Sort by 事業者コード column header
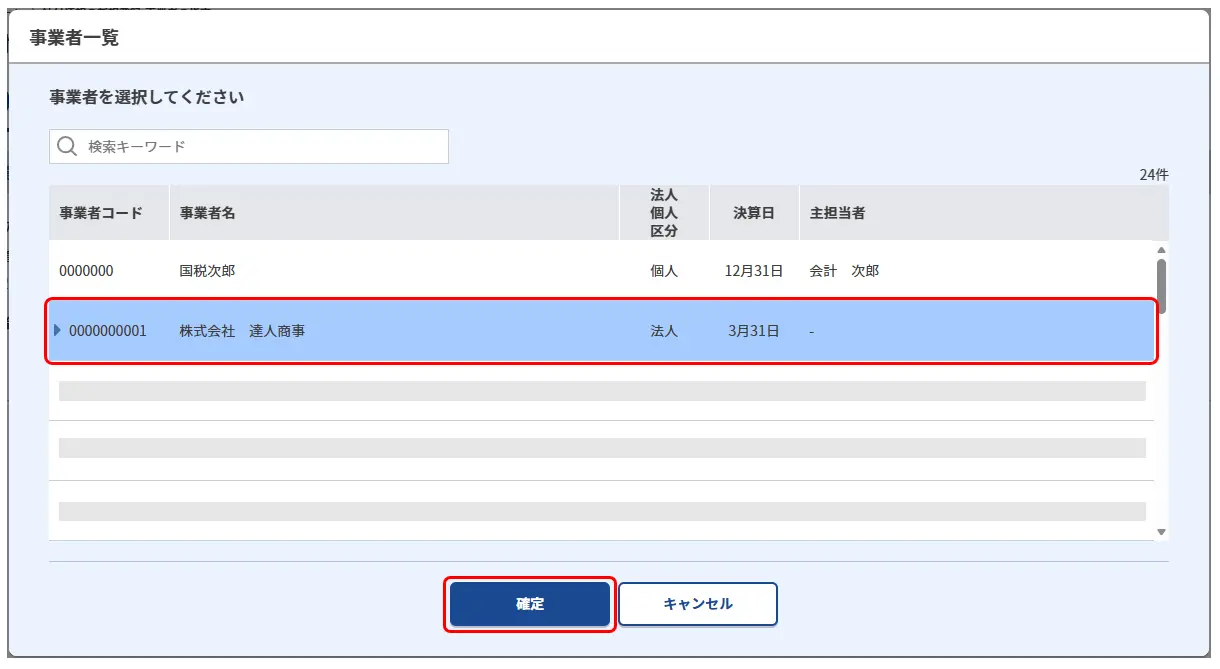Screen dimensions: 1220x669 point(101,213)
